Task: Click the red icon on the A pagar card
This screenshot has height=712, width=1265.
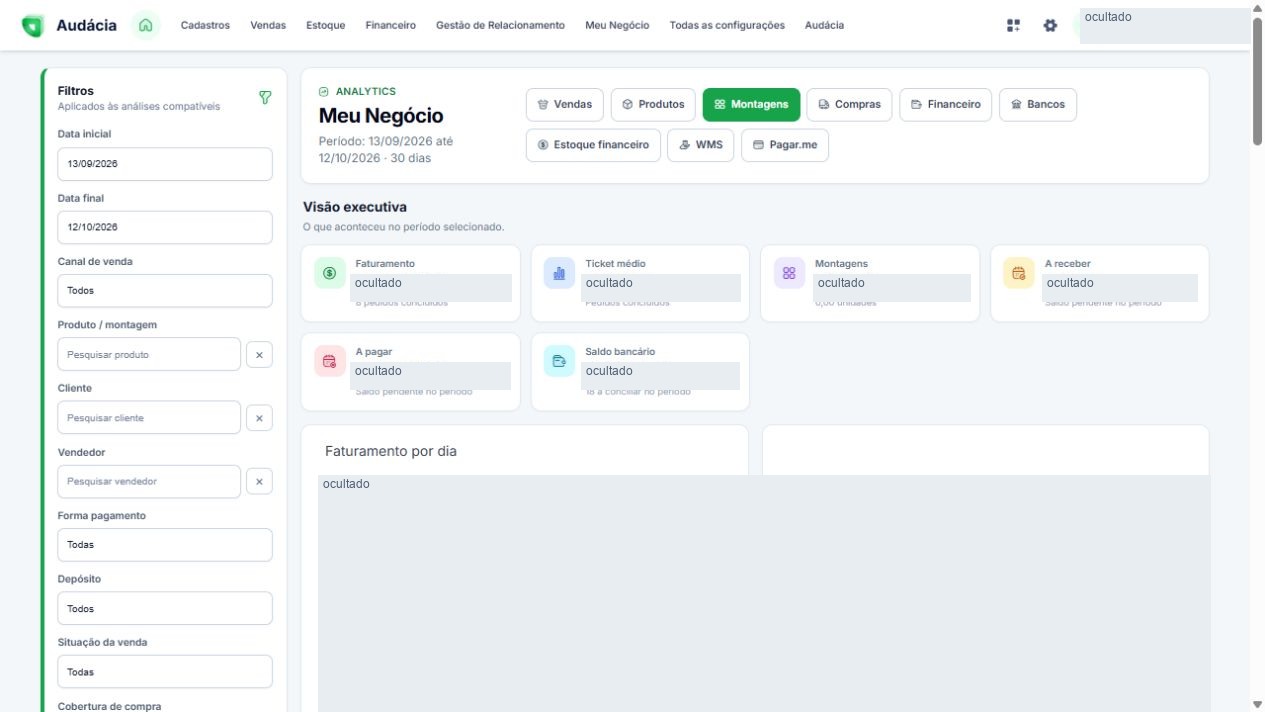Action: 330,361
